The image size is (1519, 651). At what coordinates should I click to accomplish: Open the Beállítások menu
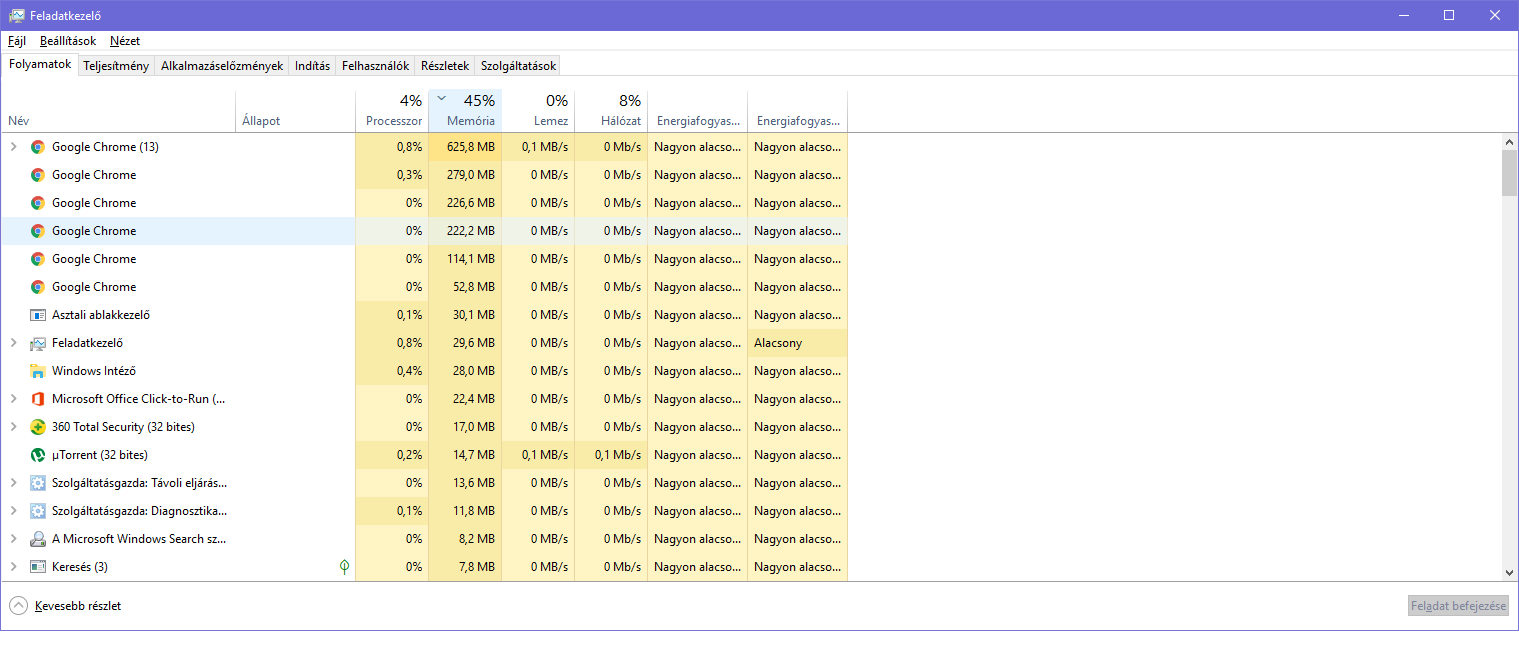pos(68,41)
